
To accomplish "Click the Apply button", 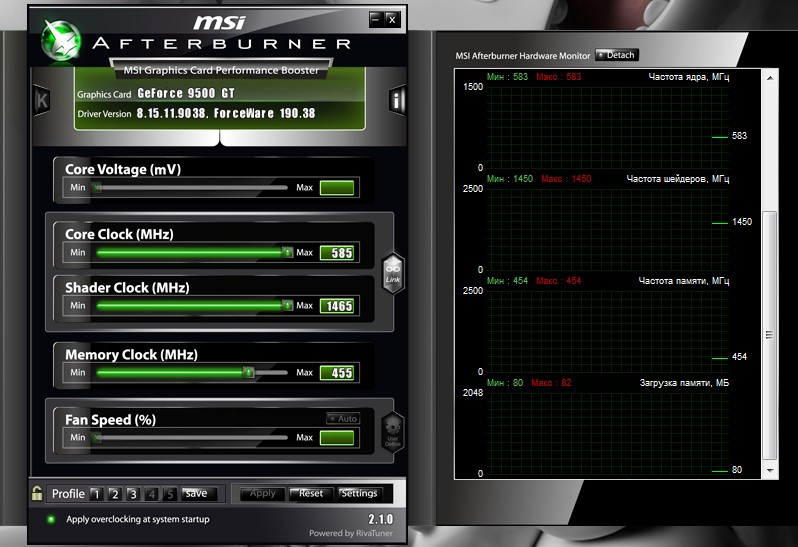I will click(262, 493).
